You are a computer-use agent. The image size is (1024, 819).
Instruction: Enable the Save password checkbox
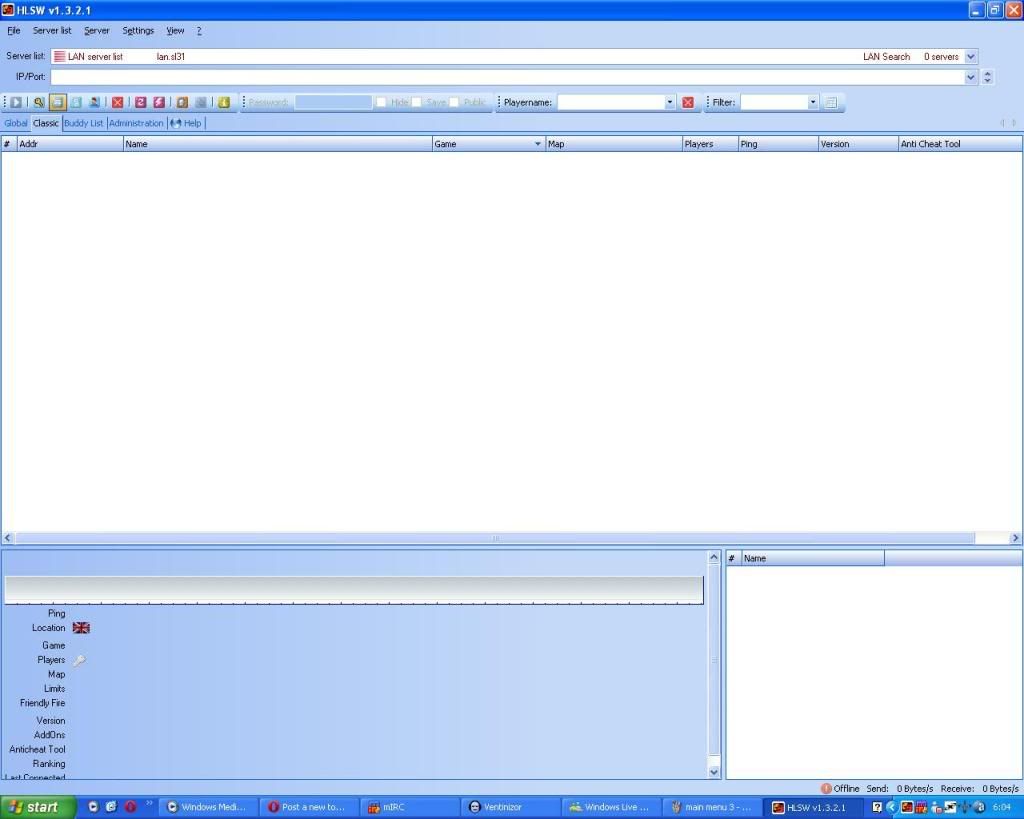[x=417, y=102]
